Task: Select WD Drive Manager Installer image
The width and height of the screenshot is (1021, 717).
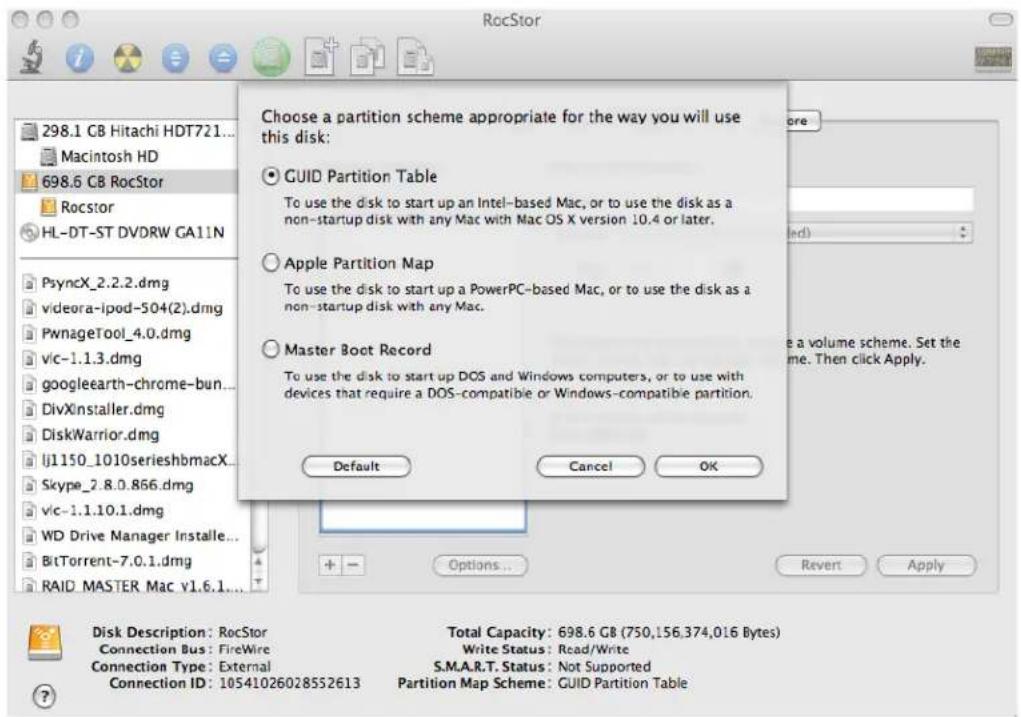Action: (133, 535)
